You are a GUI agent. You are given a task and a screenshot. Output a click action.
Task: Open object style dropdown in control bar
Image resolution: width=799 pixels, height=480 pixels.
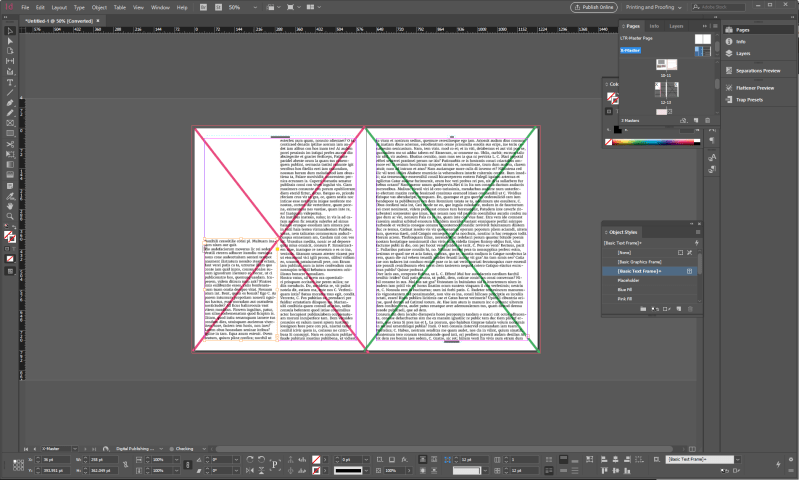(737, 460)
